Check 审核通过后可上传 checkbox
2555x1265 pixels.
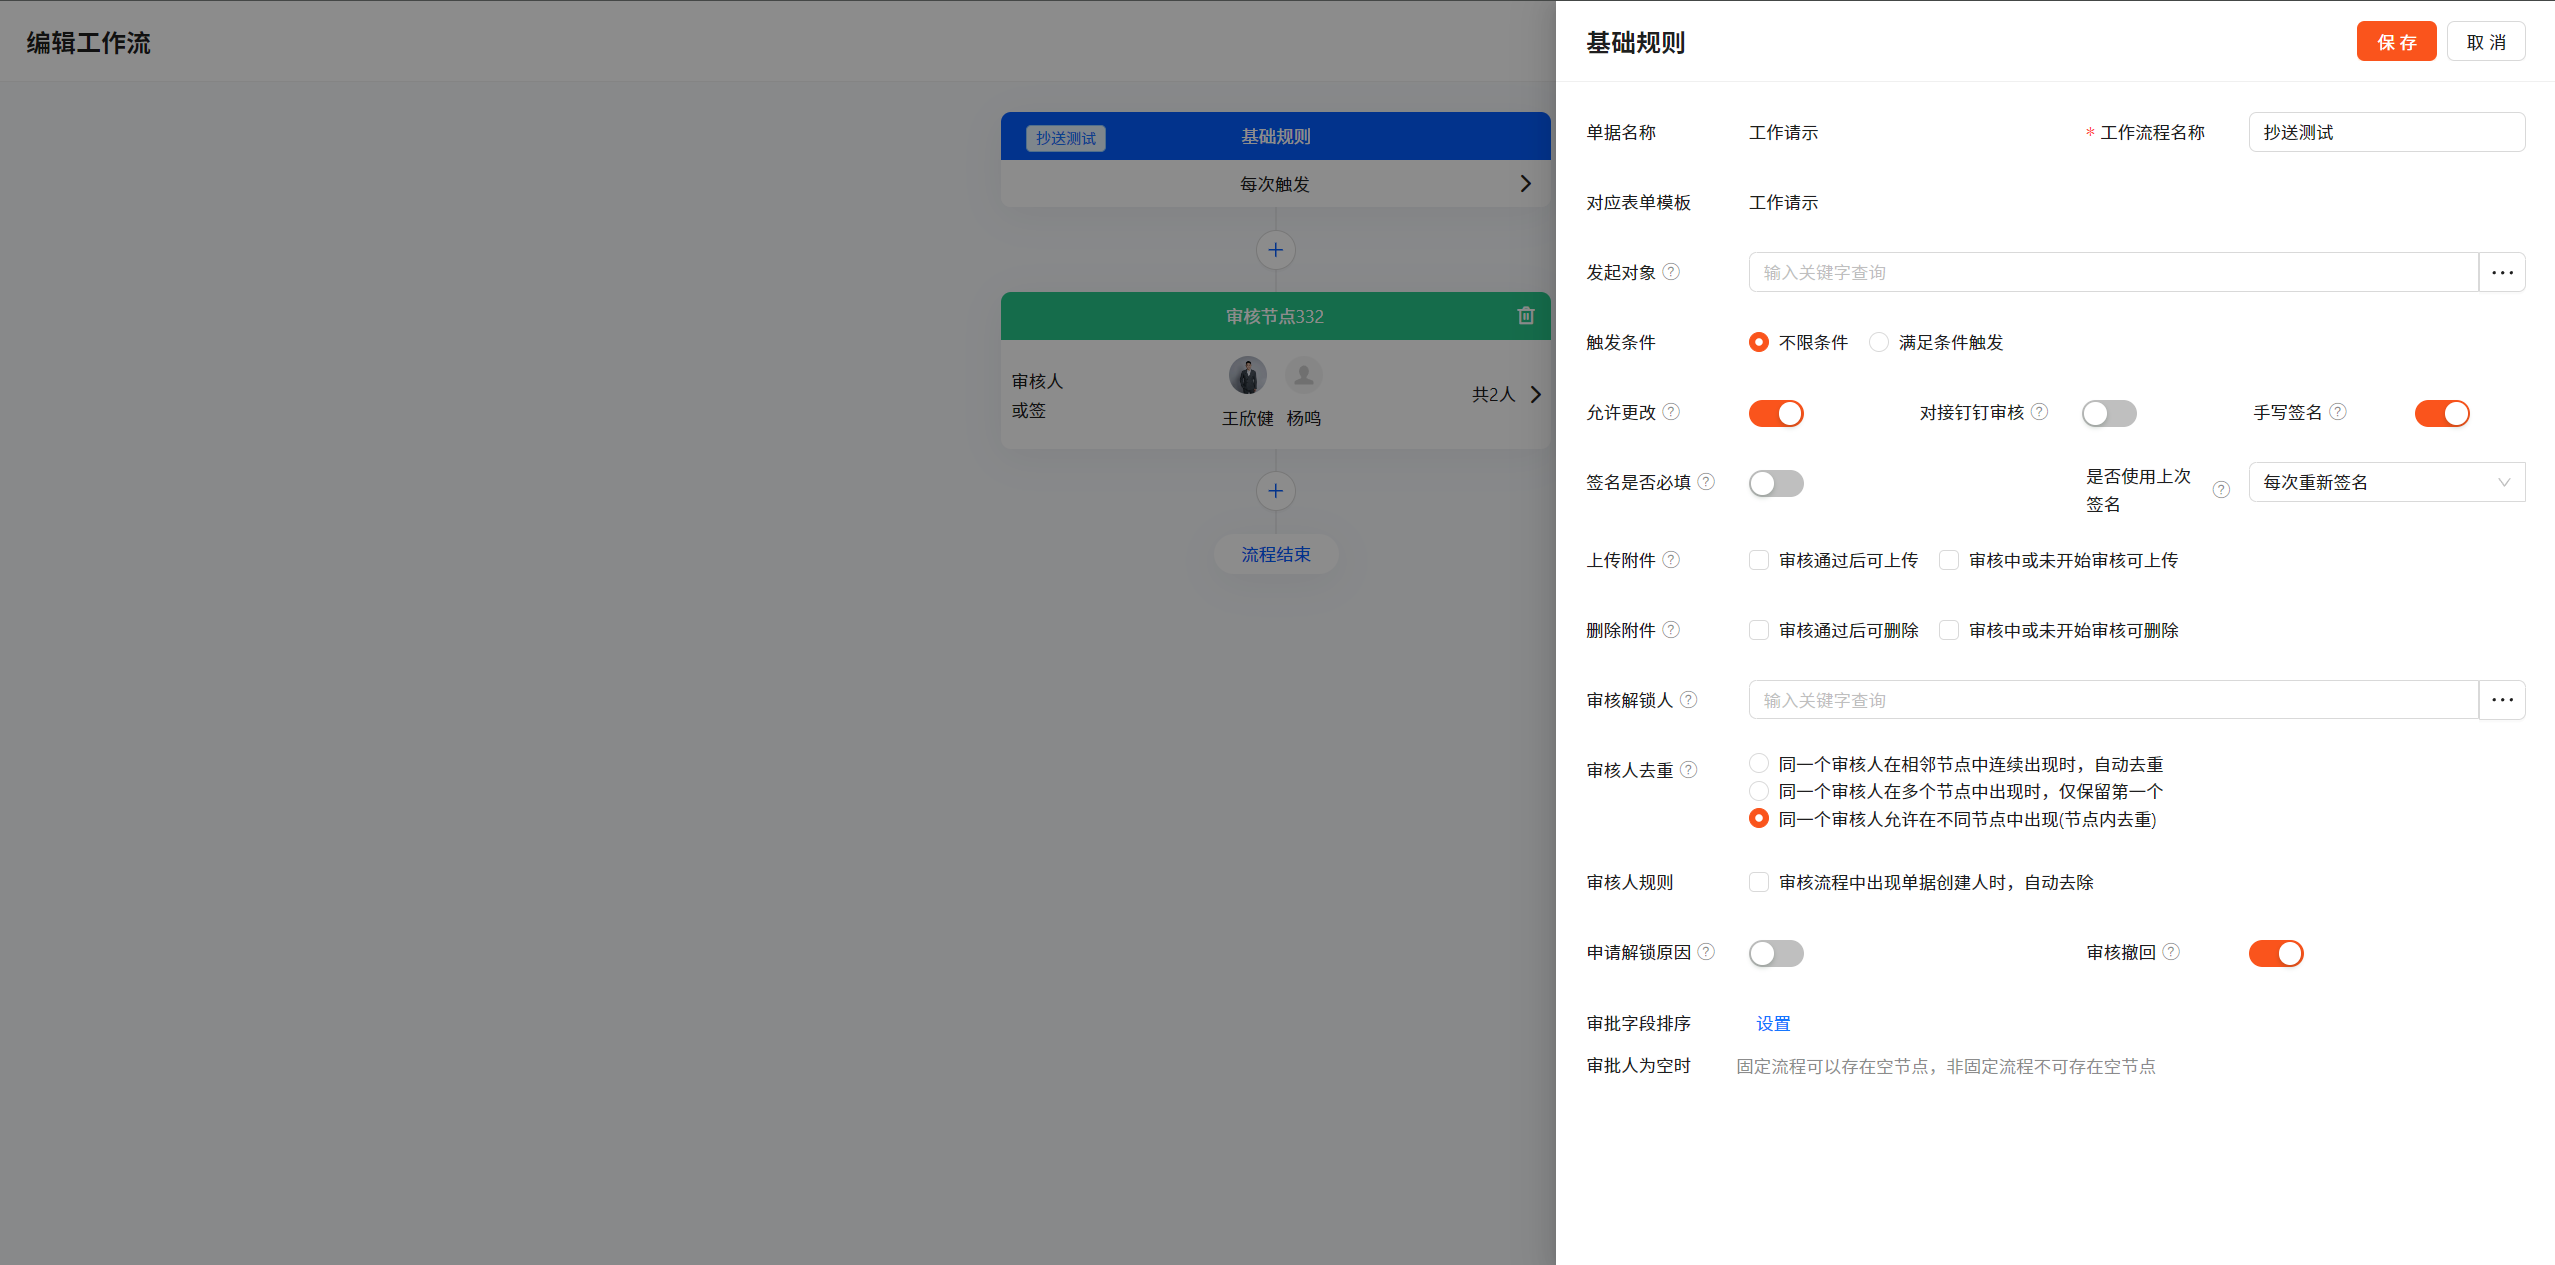(1759, 560)
